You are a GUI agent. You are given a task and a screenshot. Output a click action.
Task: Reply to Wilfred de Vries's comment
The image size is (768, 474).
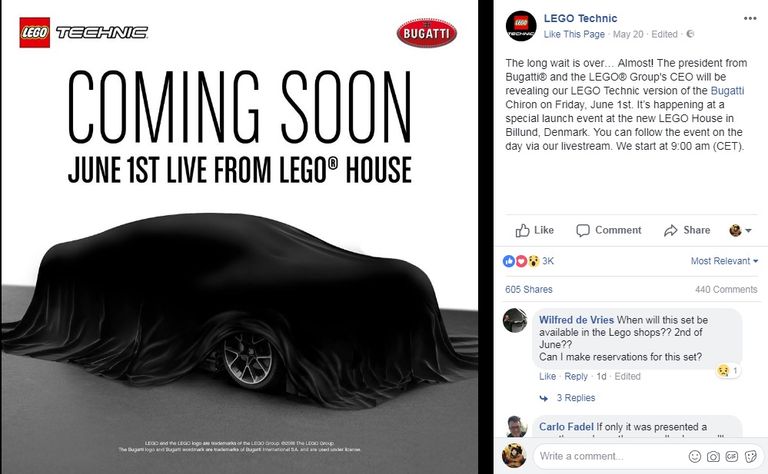pos(576,376)
